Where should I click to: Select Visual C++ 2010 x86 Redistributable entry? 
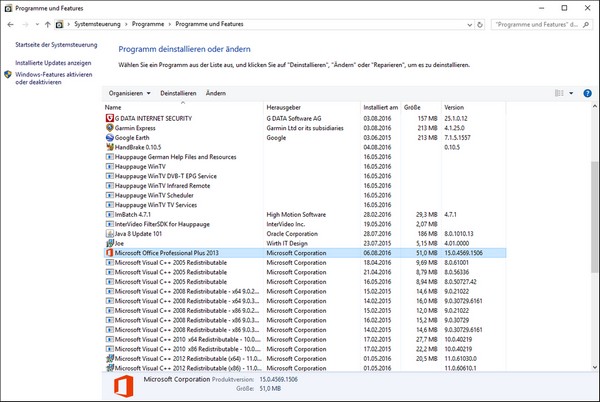305,349
